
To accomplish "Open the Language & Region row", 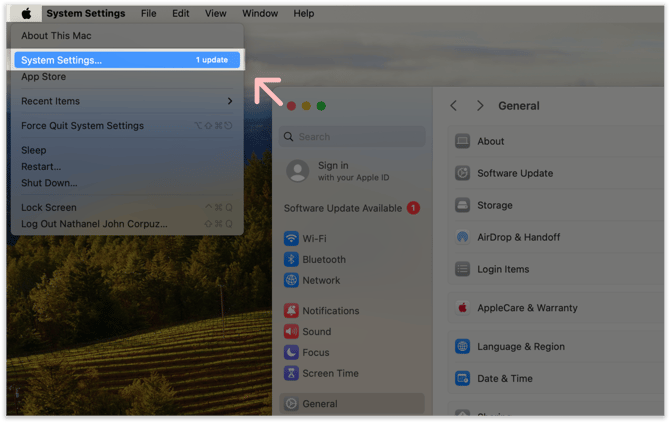I will [x=520, y=347].
